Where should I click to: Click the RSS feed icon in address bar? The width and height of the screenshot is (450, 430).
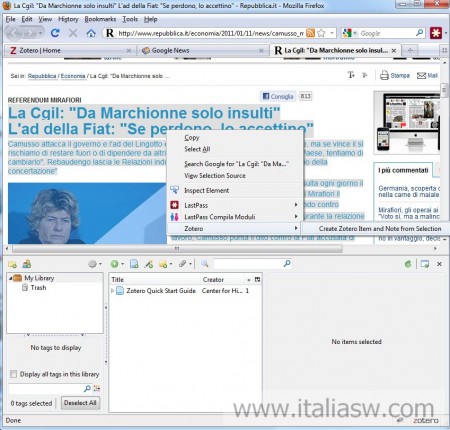point(310,33)
